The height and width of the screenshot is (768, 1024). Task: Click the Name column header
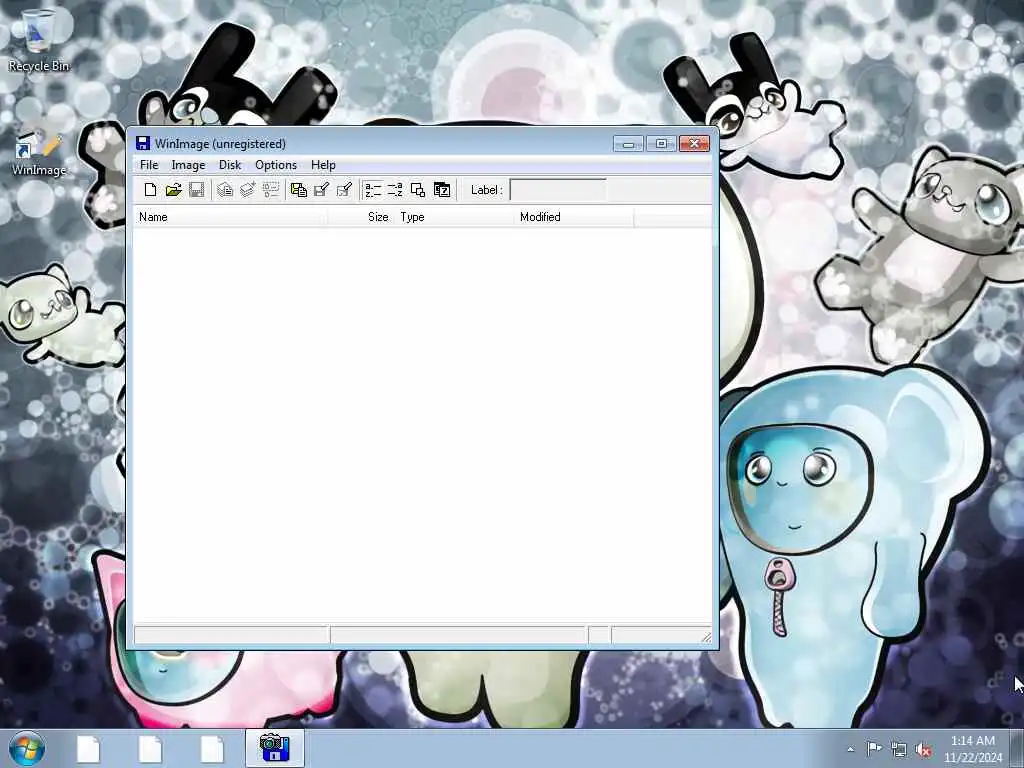pos(230,217)
